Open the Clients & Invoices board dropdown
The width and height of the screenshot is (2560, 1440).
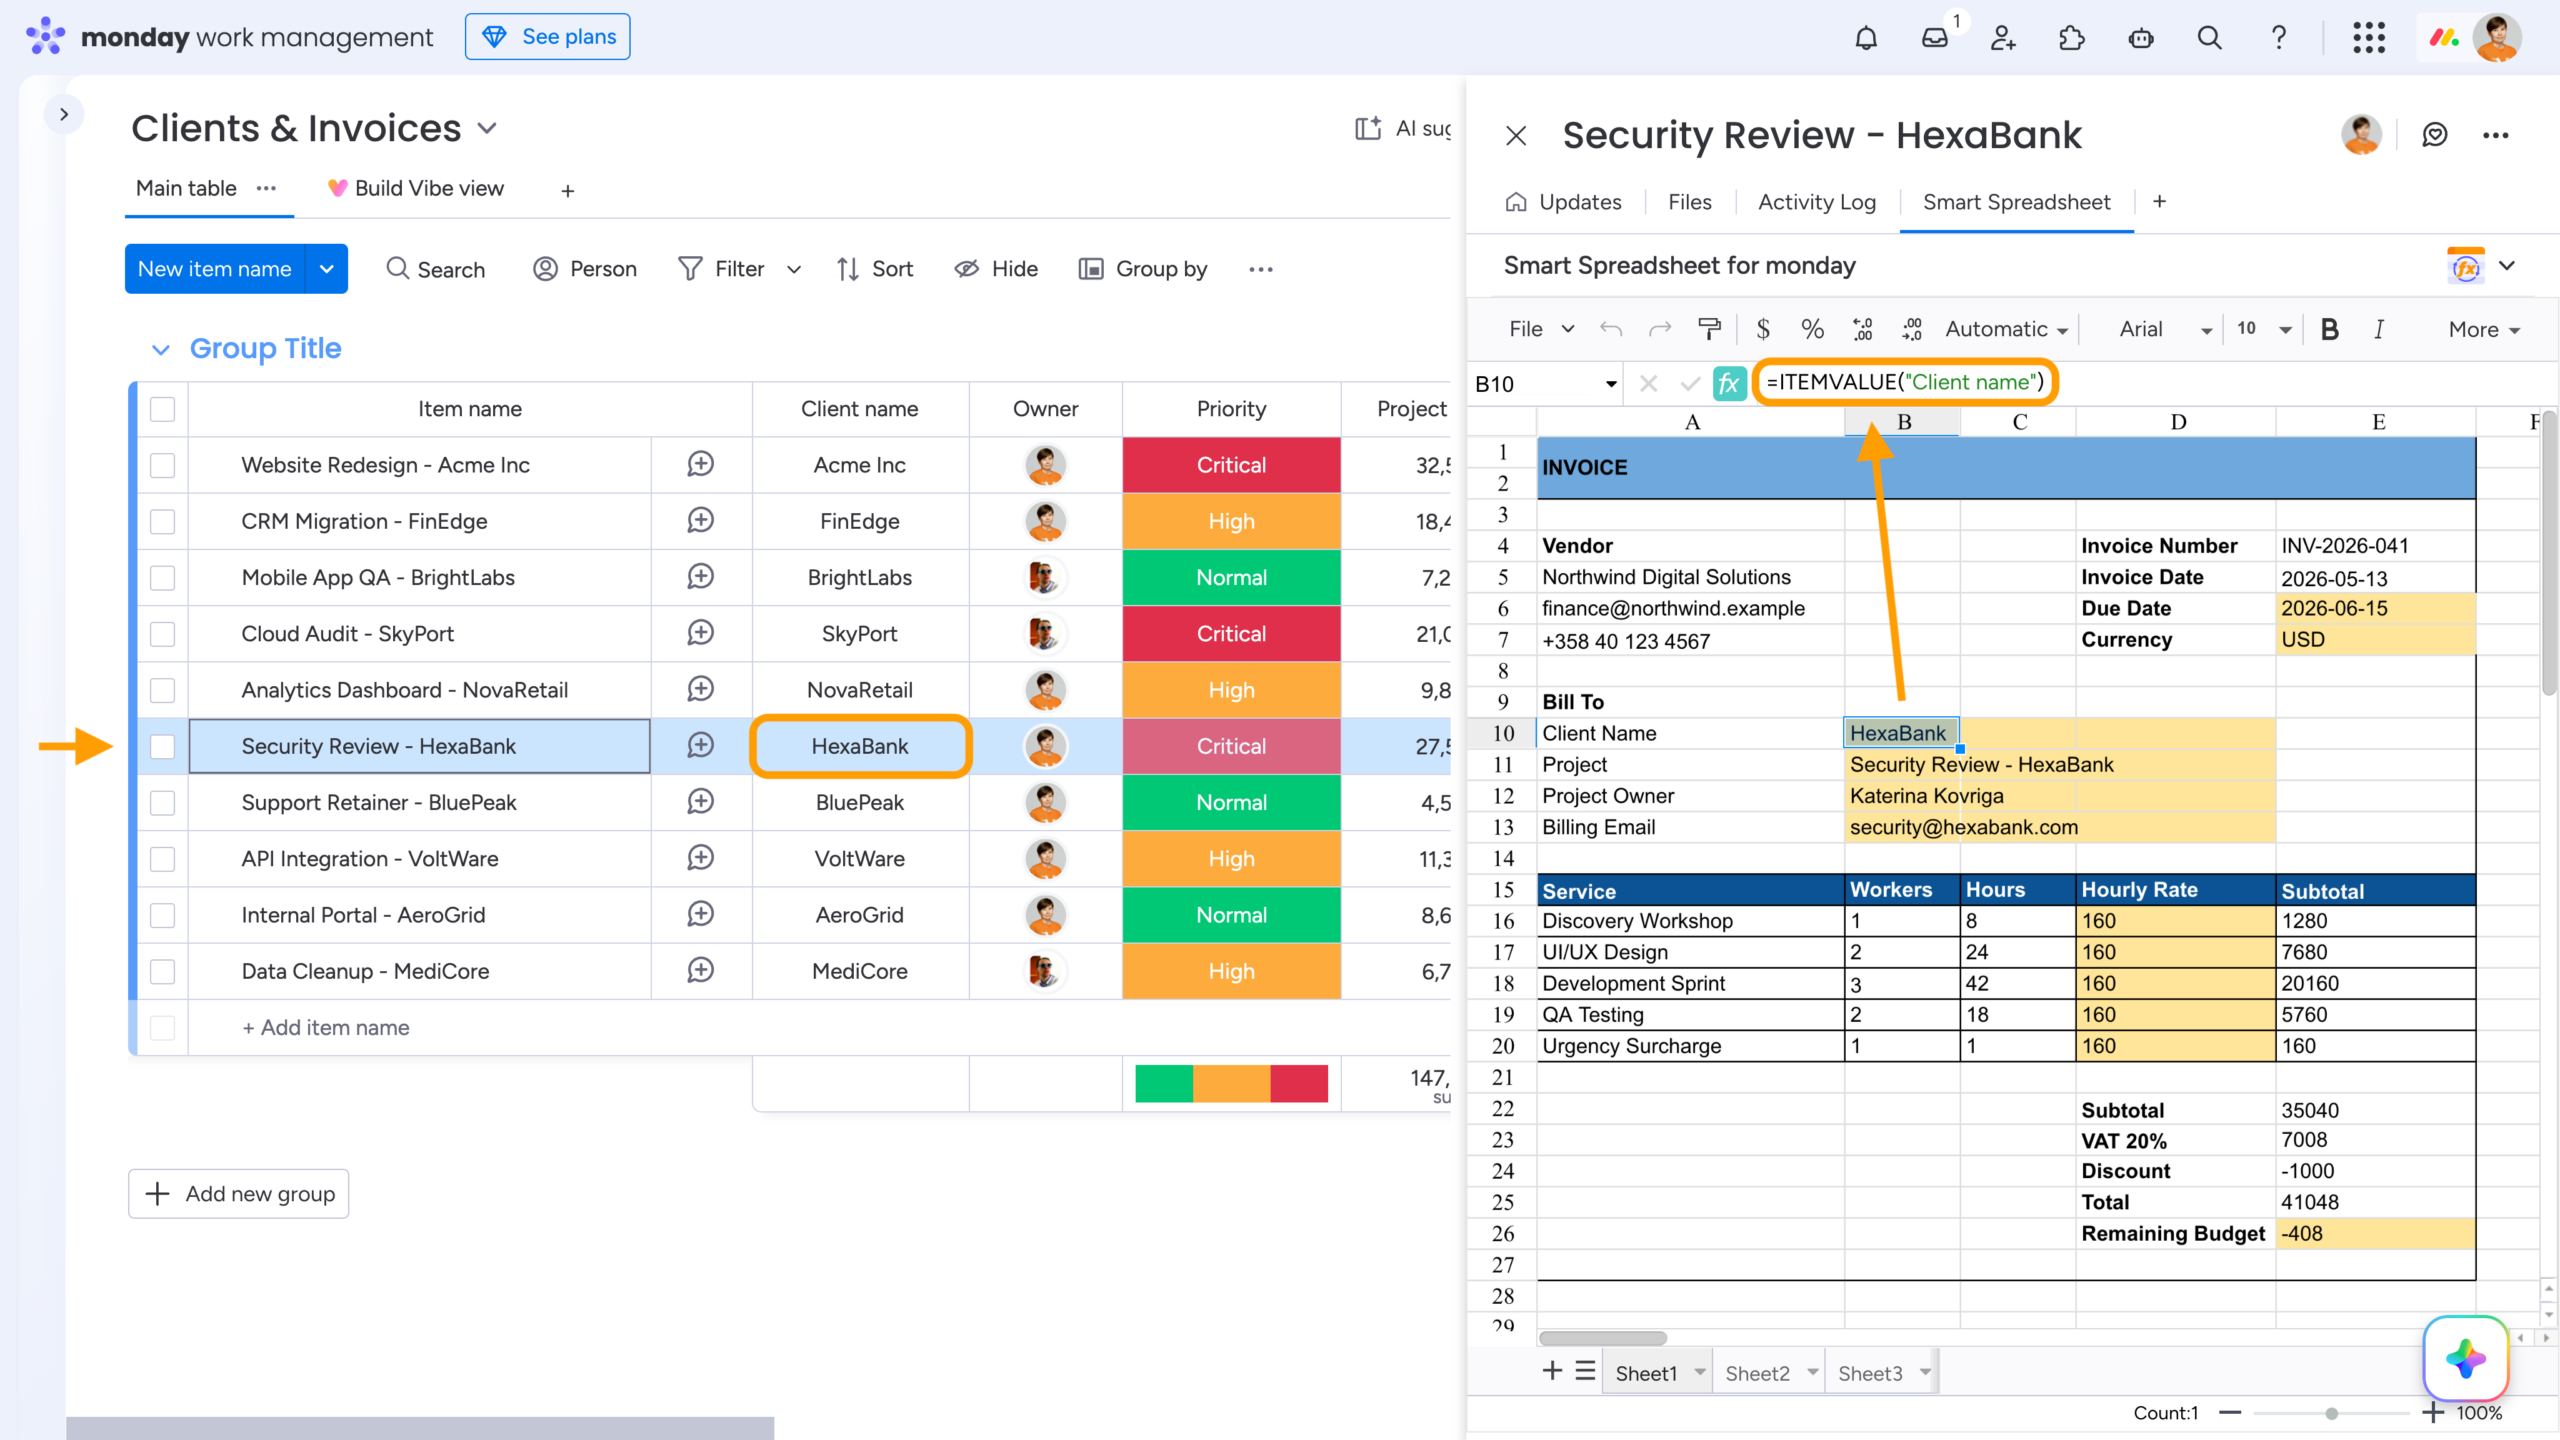coord(487,129)
